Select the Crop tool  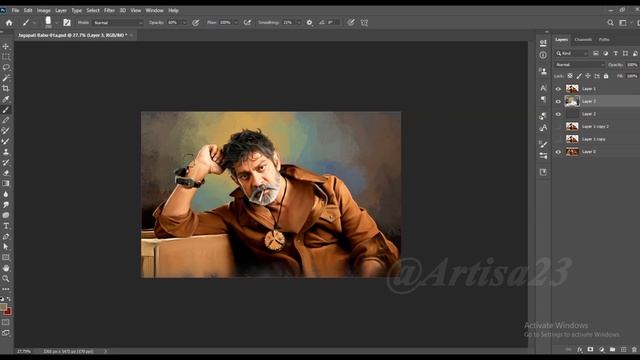6,89
